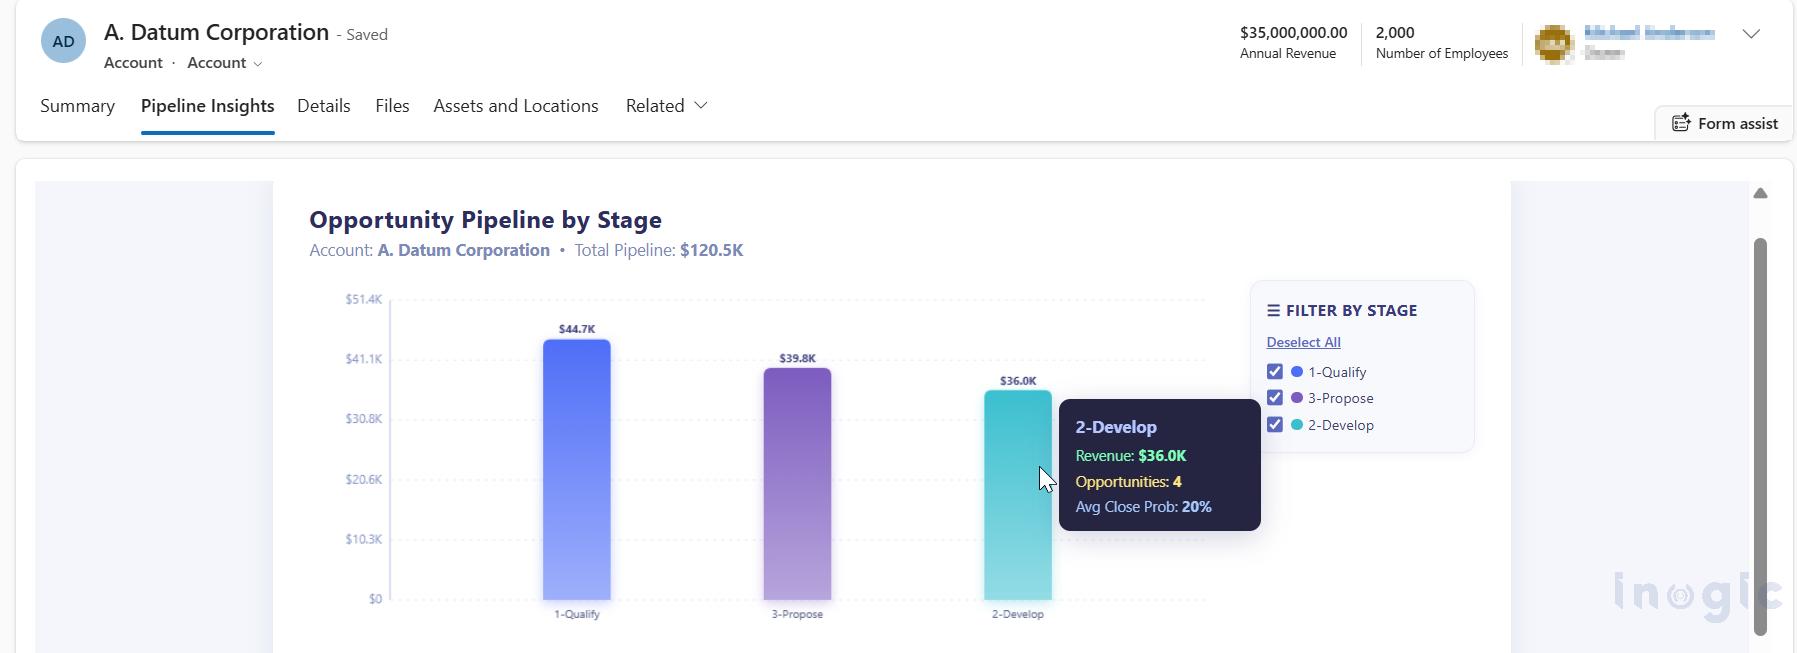Click the 2-Develop axis label under the bar
The width and height of the screenshot is (1797, 653).
(1018, 614)
